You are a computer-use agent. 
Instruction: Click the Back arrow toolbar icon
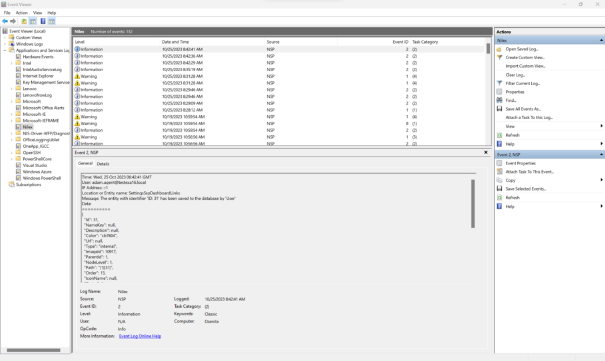pyautogui.click(x=5, y=21)
